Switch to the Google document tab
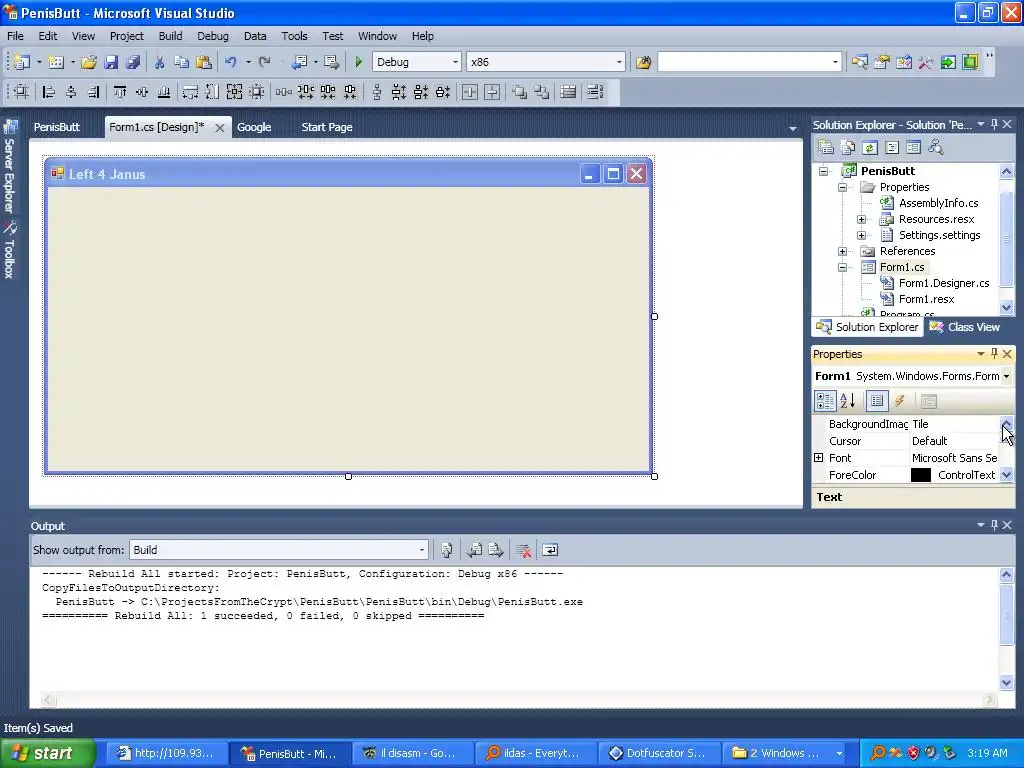Screen dimensions: 1024x768 (254, 127)
